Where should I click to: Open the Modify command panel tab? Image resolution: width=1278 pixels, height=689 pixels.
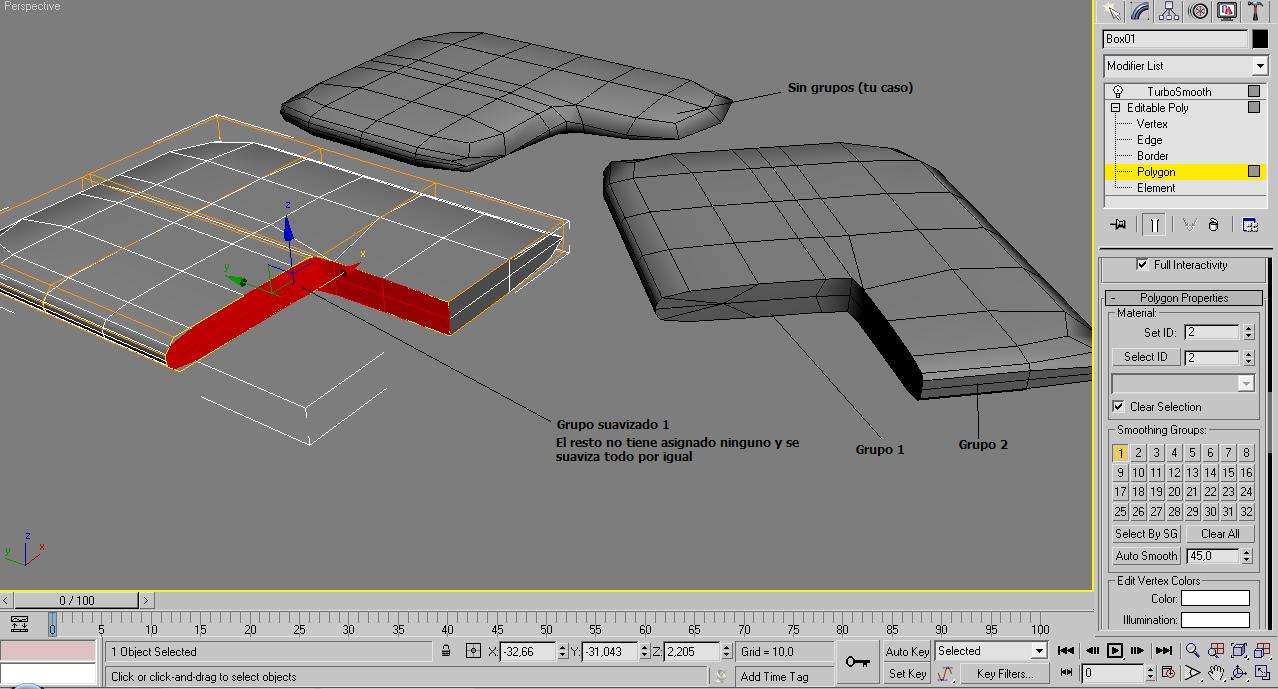coord(1140,11)
